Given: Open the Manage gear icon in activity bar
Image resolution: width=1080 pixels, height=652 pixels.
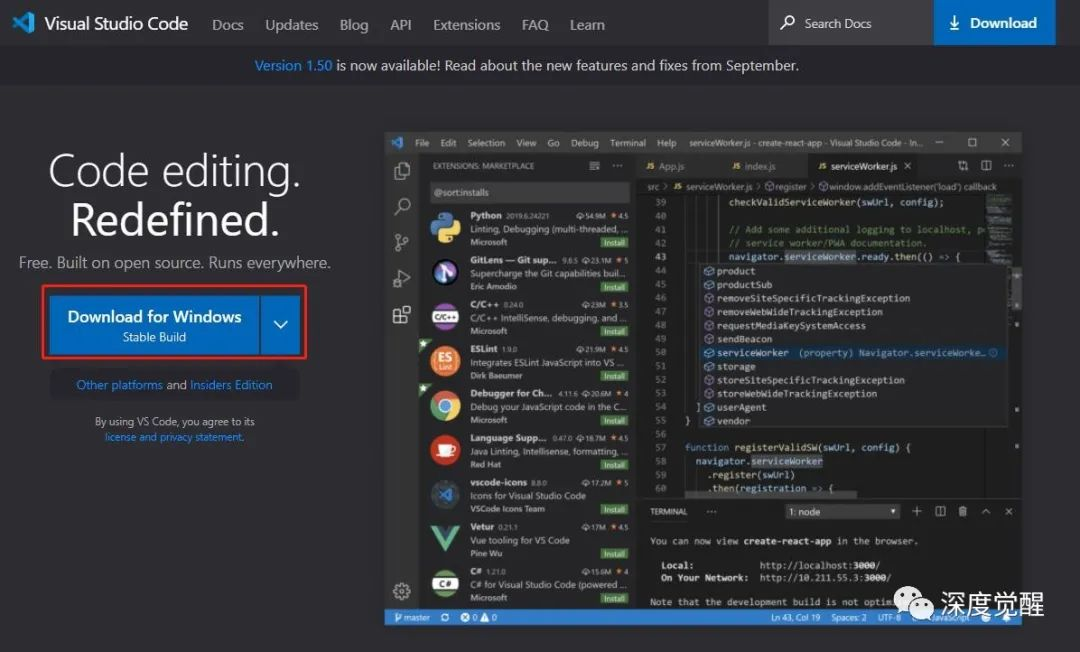Looking at the screenshot, I should pyautogui.click(x=402, y=591).
